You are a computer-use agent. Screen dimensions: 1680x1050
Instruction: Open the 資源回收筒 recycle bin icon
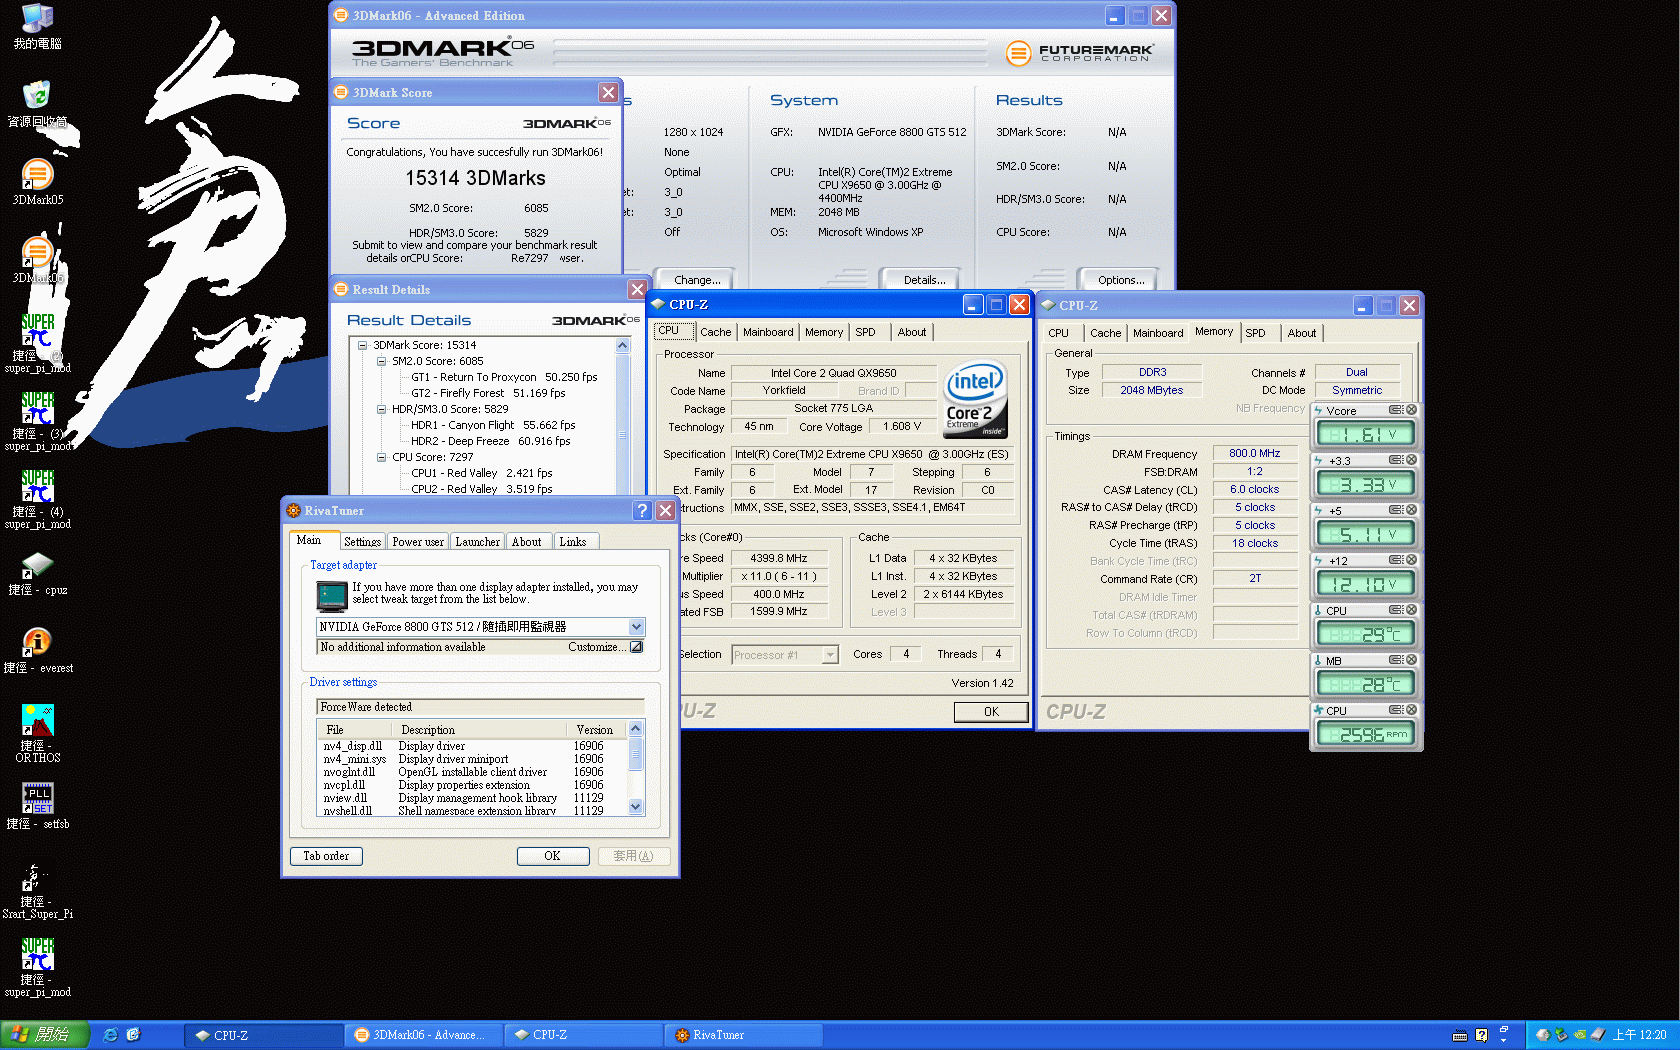[x=37, y=105]
